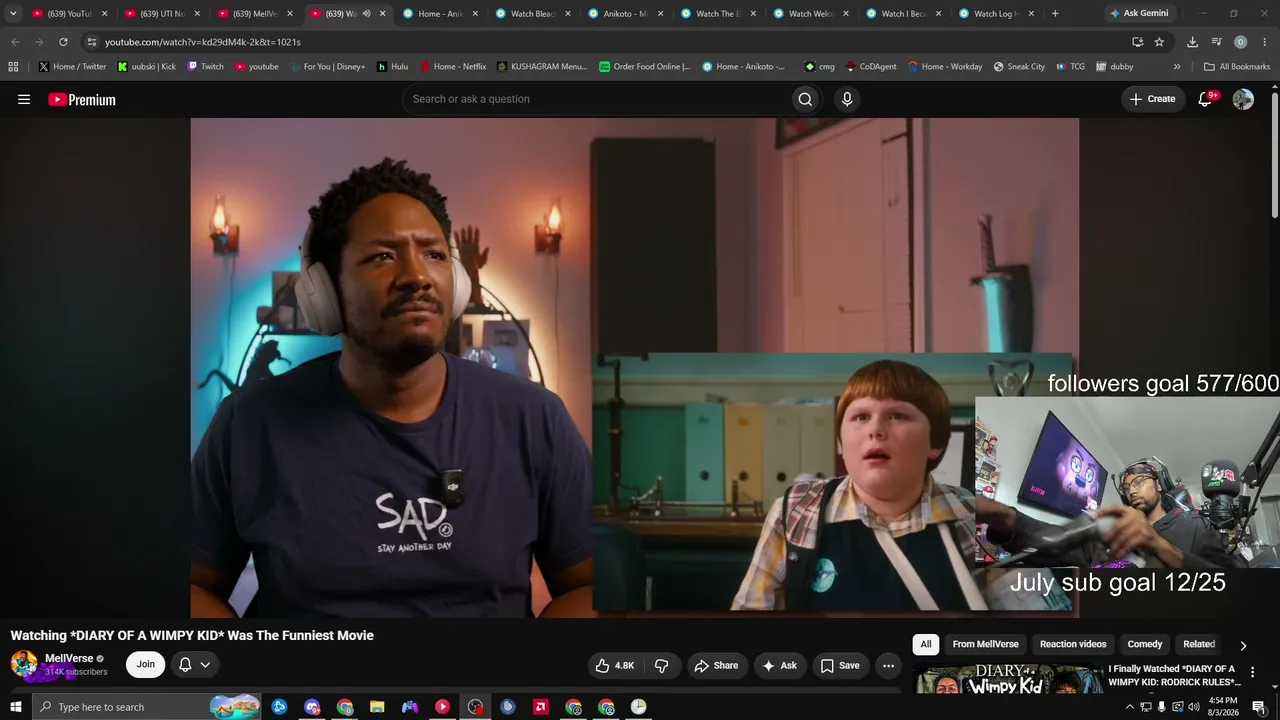Click the Share arrow button
The width and height of the screenshot is (1280, 720).
point(716,665)
